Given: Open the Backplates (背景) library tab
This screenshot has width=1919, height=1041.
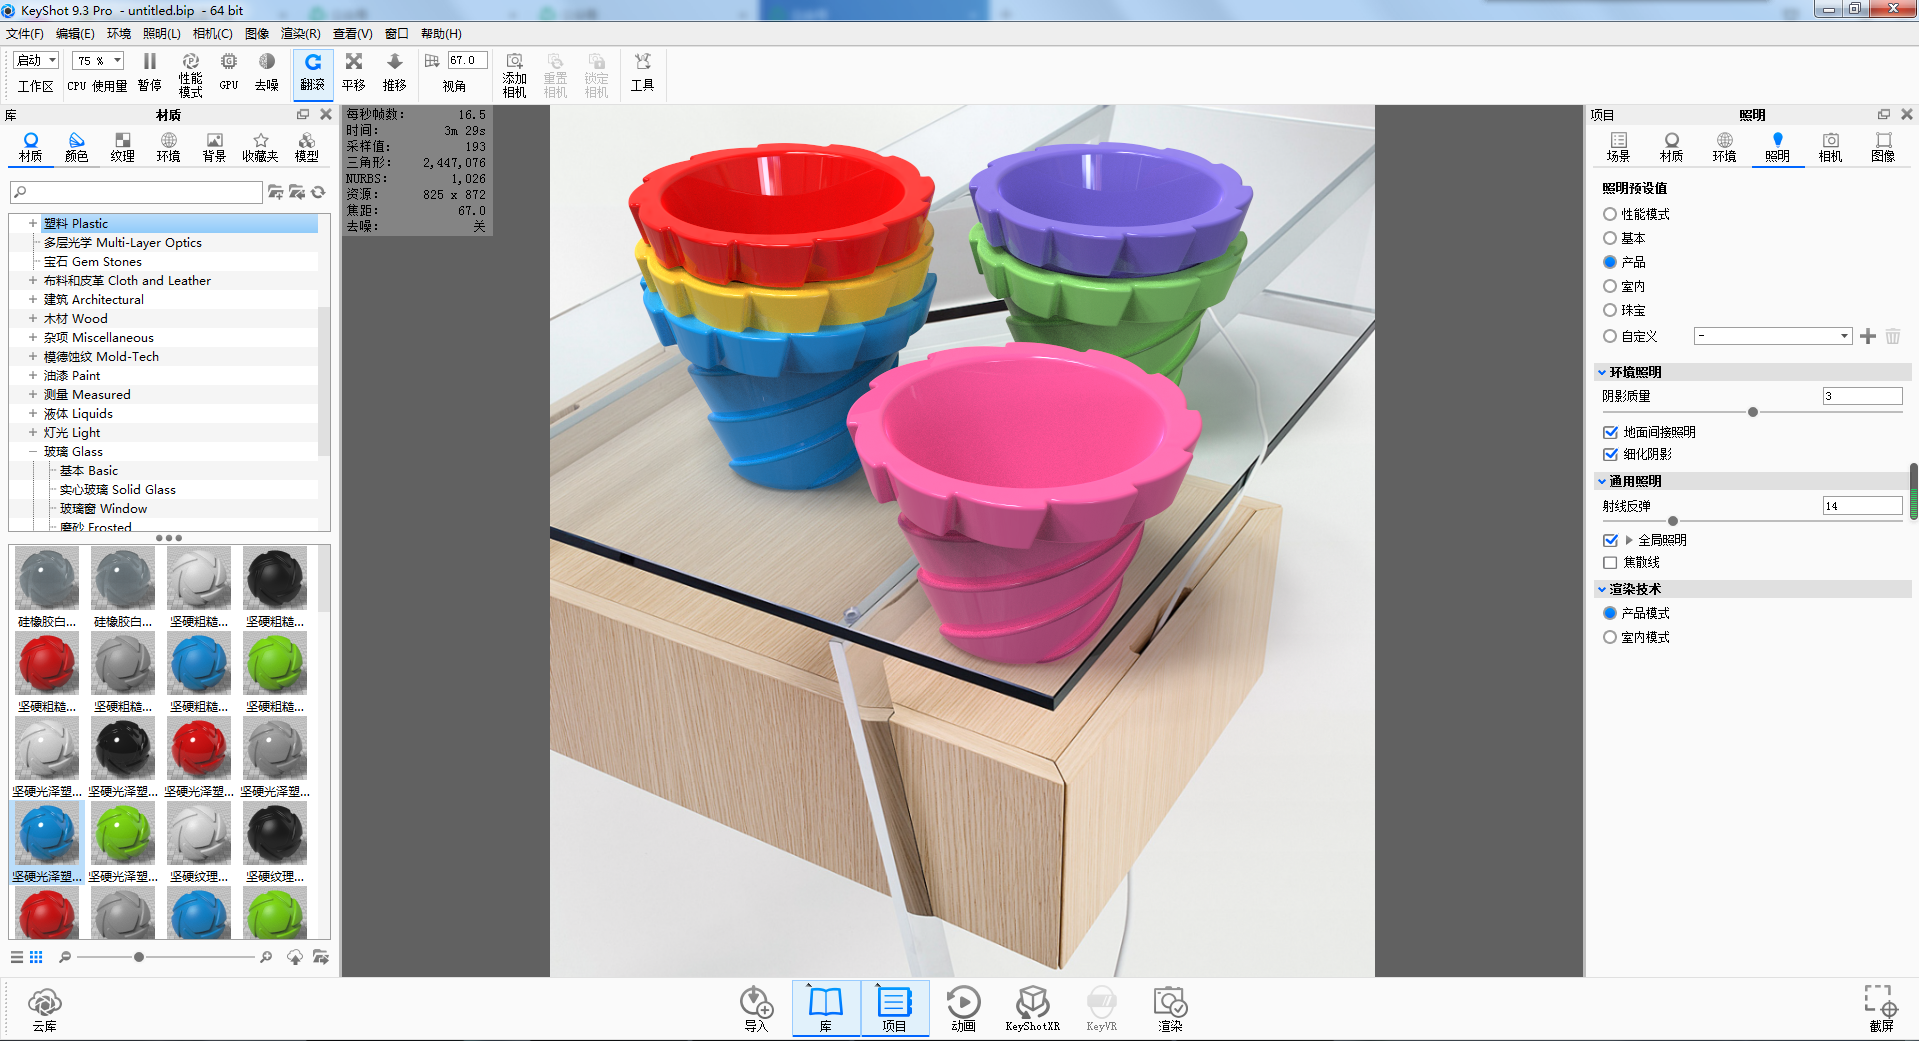Looking at the screenshot, I should (214, 147).
